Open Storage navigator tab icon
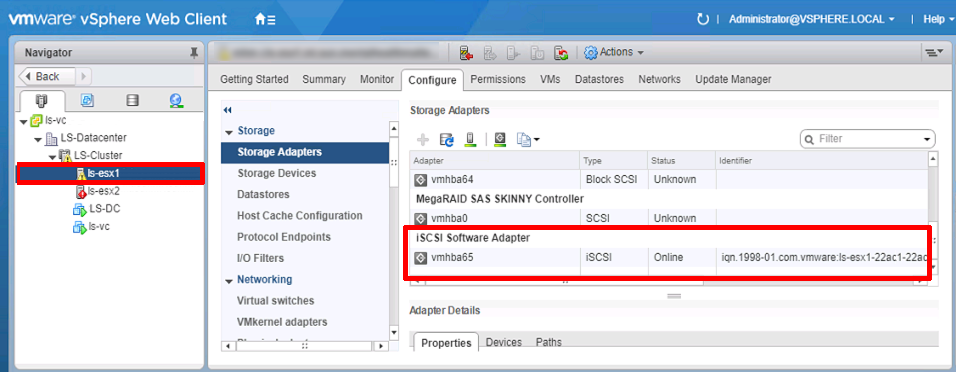Image resolution: width=956 pixels, height=372 pixels. 132,101
